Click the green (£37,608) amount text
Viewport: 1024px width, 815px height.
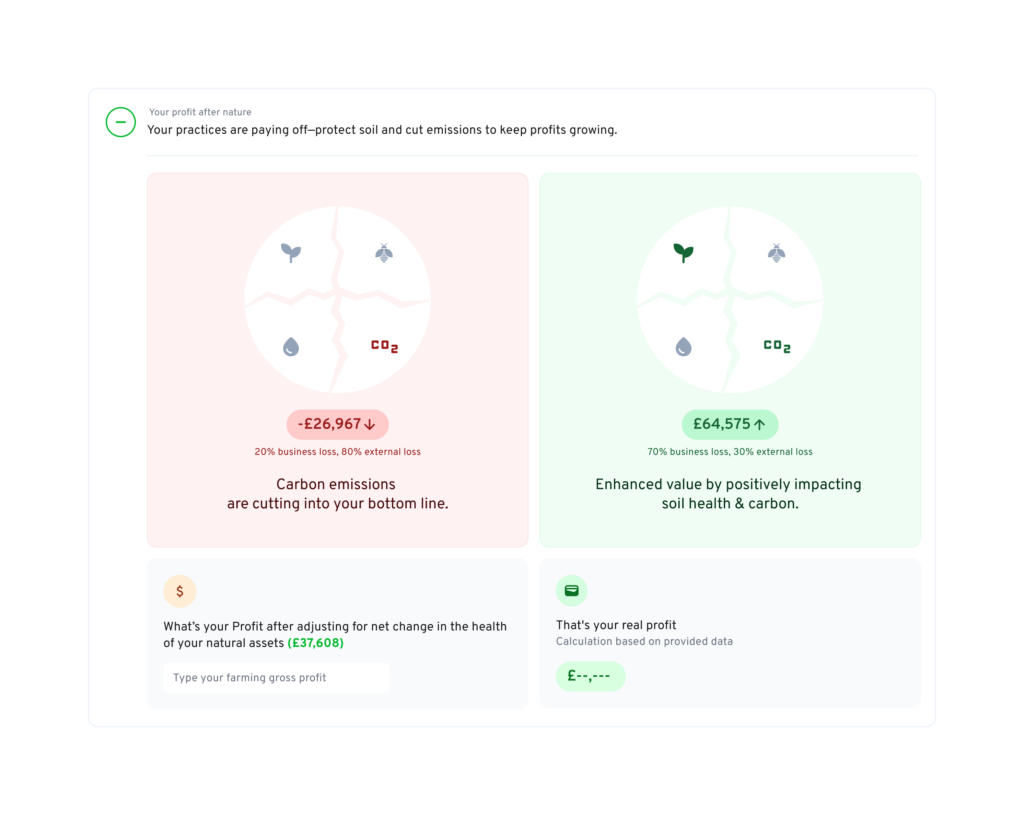[x=315, y=643]
